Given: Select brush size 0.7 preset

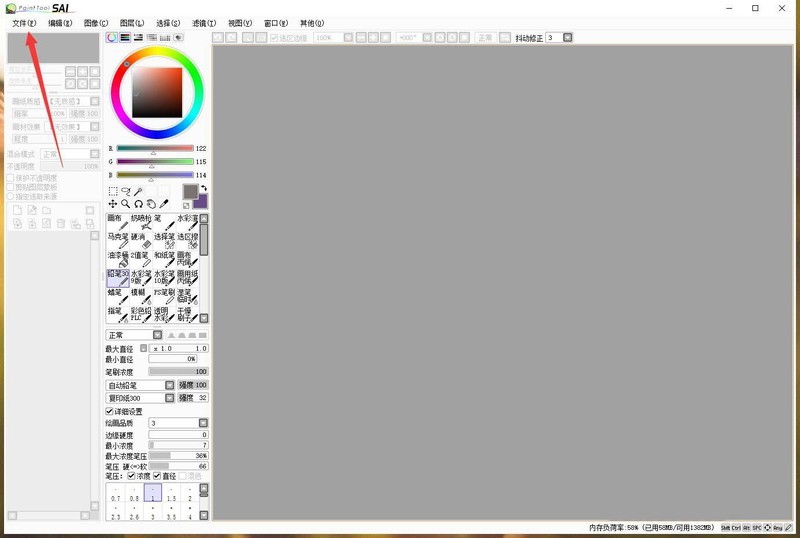Looking at the screenshot, I should coord(115,495).
